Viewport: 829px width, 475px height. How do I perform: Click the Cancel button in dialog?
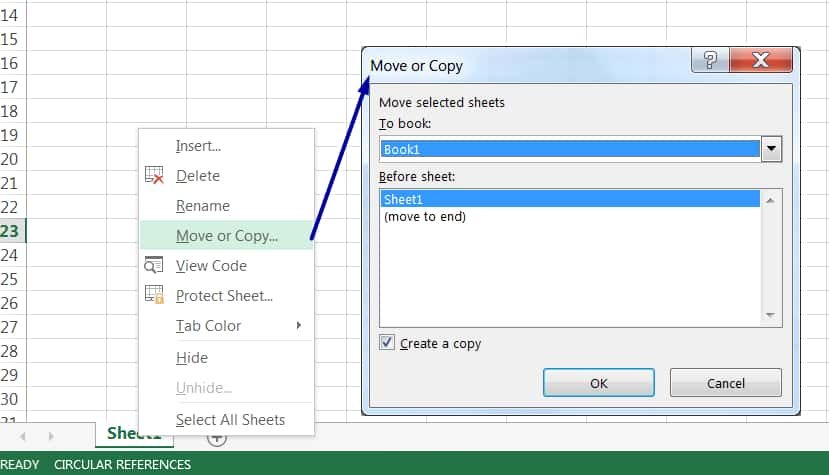tap(725, 383)
